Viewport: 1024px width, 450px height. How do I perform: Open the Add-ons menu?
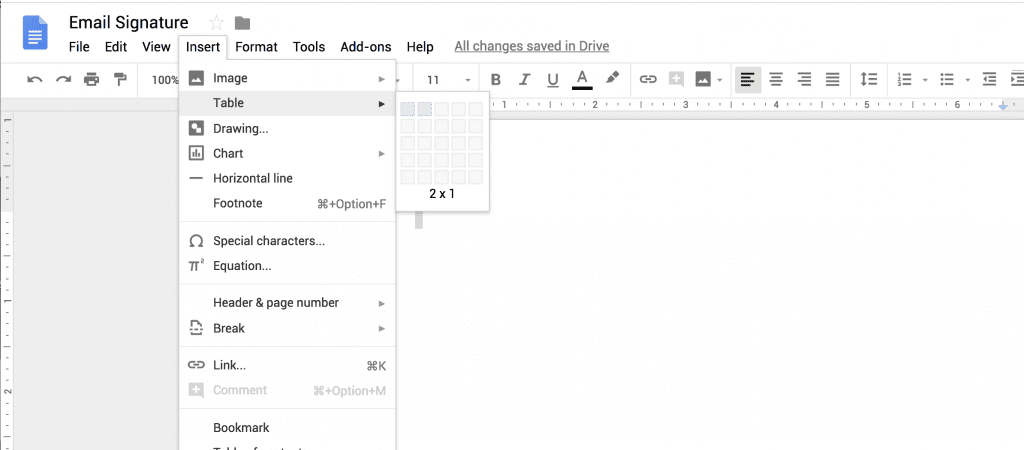[366, 46]
